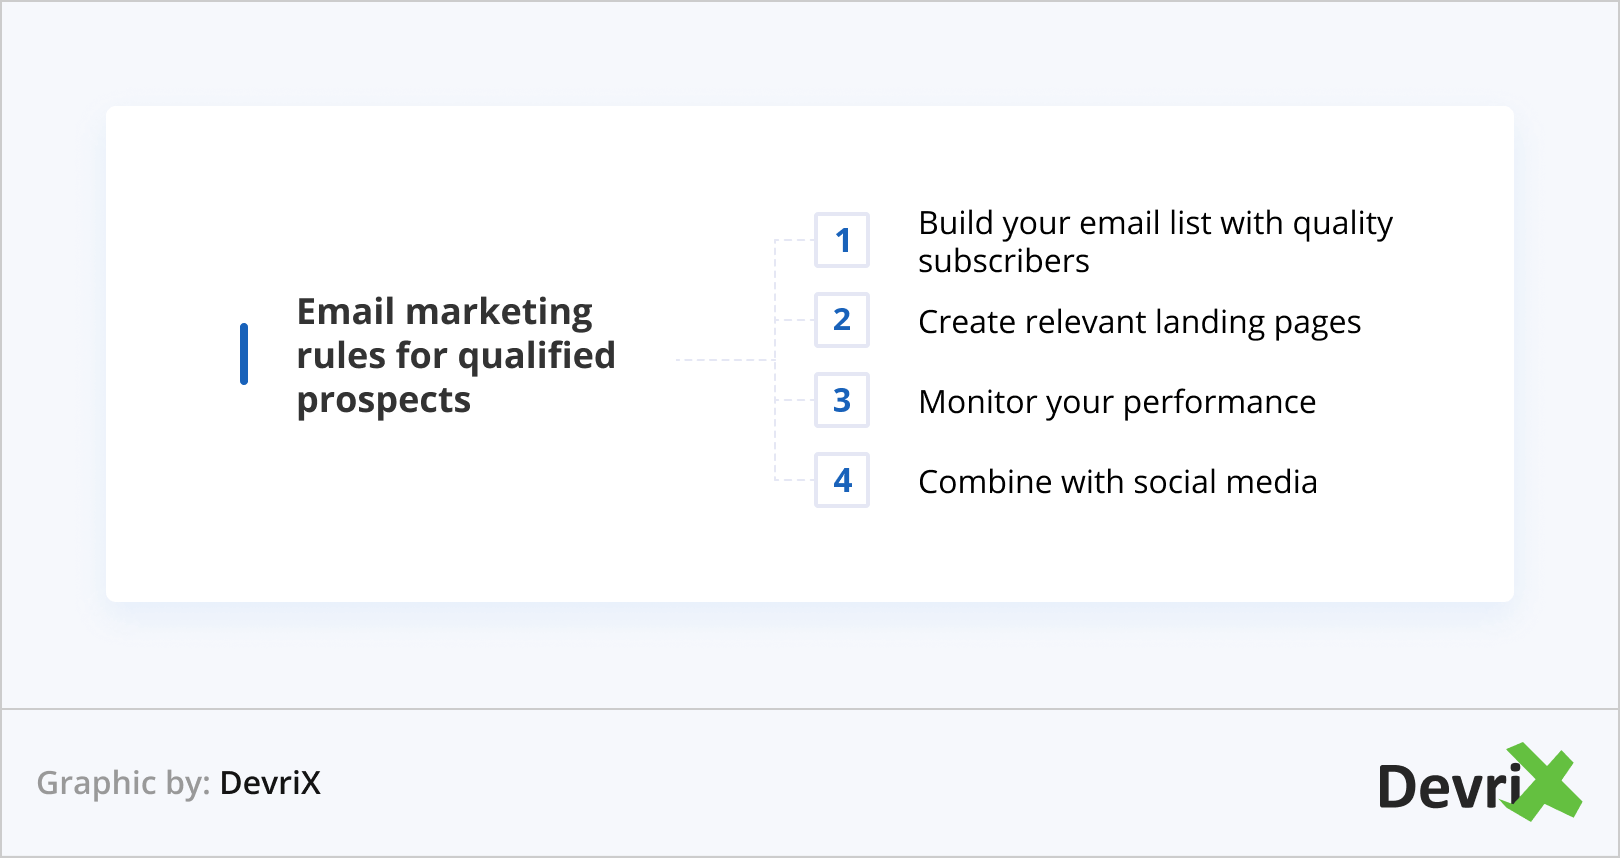Click the horizontal divider above the footer

click(810, 709)
